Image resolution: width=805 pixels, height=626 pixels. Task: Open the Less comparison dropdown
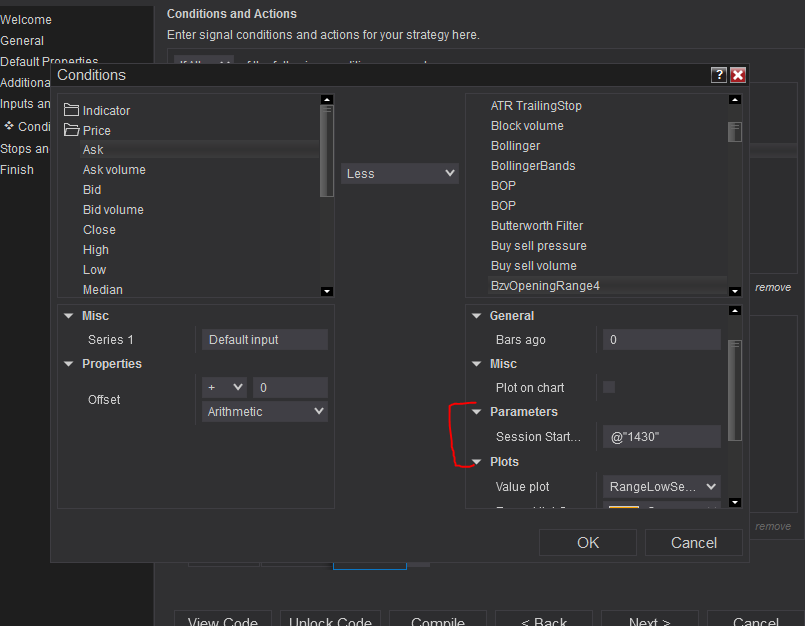pyautogui.click(x=399, y=174)
